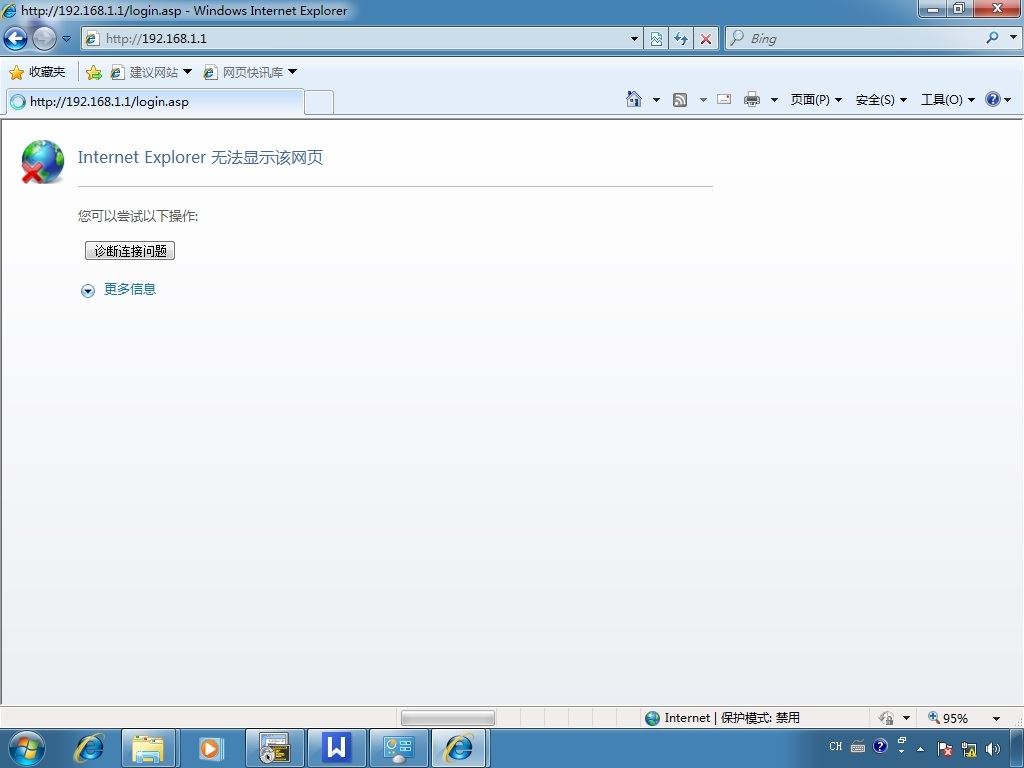
Task: Open Windows Explorer folder in the taskbar
Action: tap(148, 748)
